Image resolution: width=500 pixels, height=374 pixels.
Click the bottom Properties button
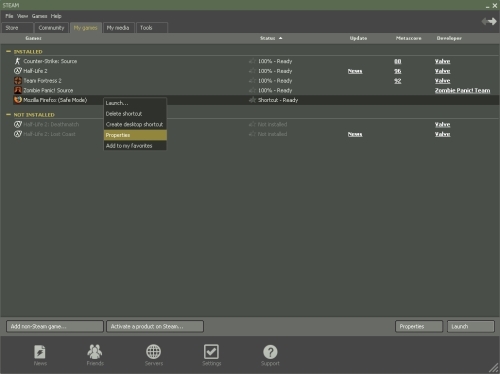click(419, 326)
